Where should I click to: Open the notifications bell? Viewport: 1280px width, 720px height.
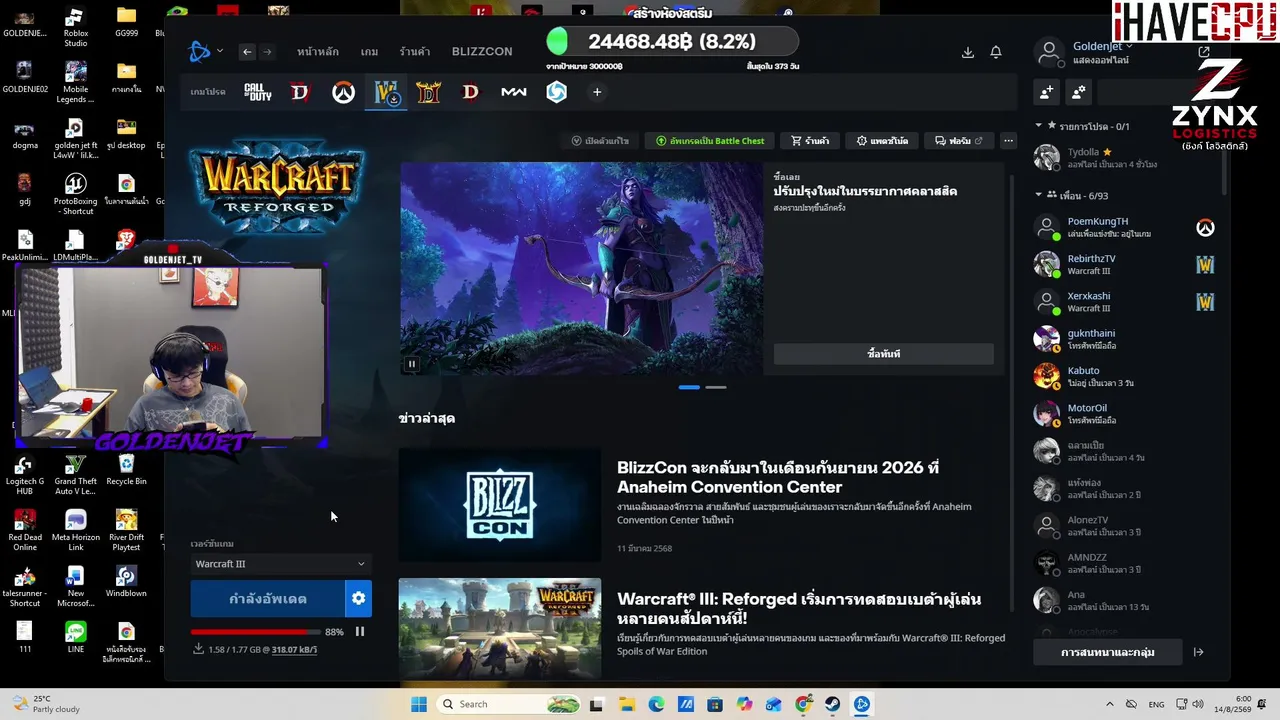click(x=996, y=52)
